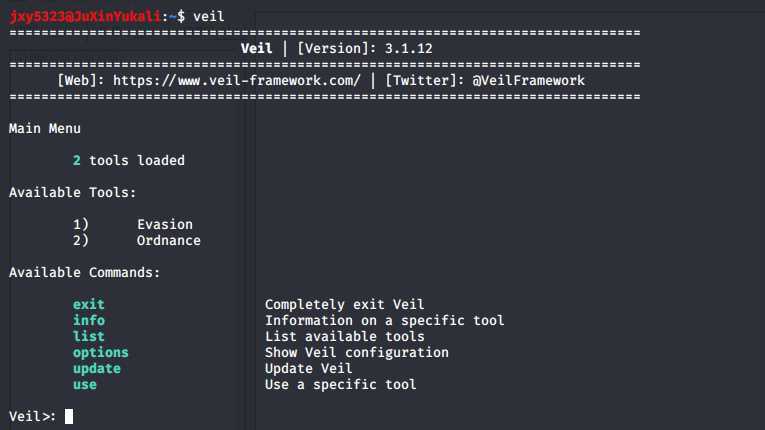Click the Available Commands heading
The height and width of the screenshot is (430, 765).
(84, 272)
